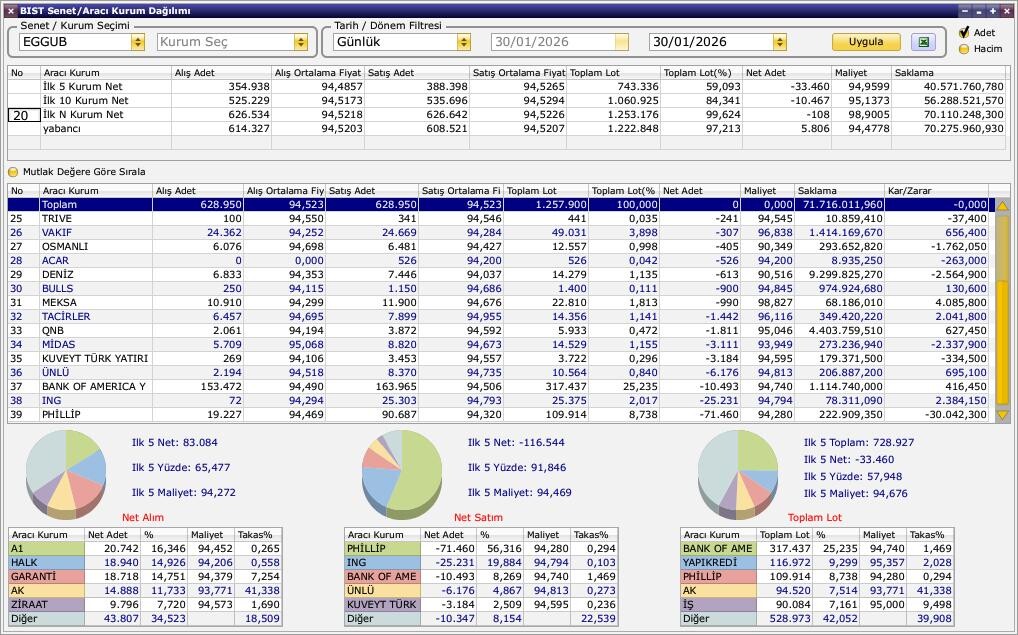Click the Net Alım pie chart

(66, 469)
